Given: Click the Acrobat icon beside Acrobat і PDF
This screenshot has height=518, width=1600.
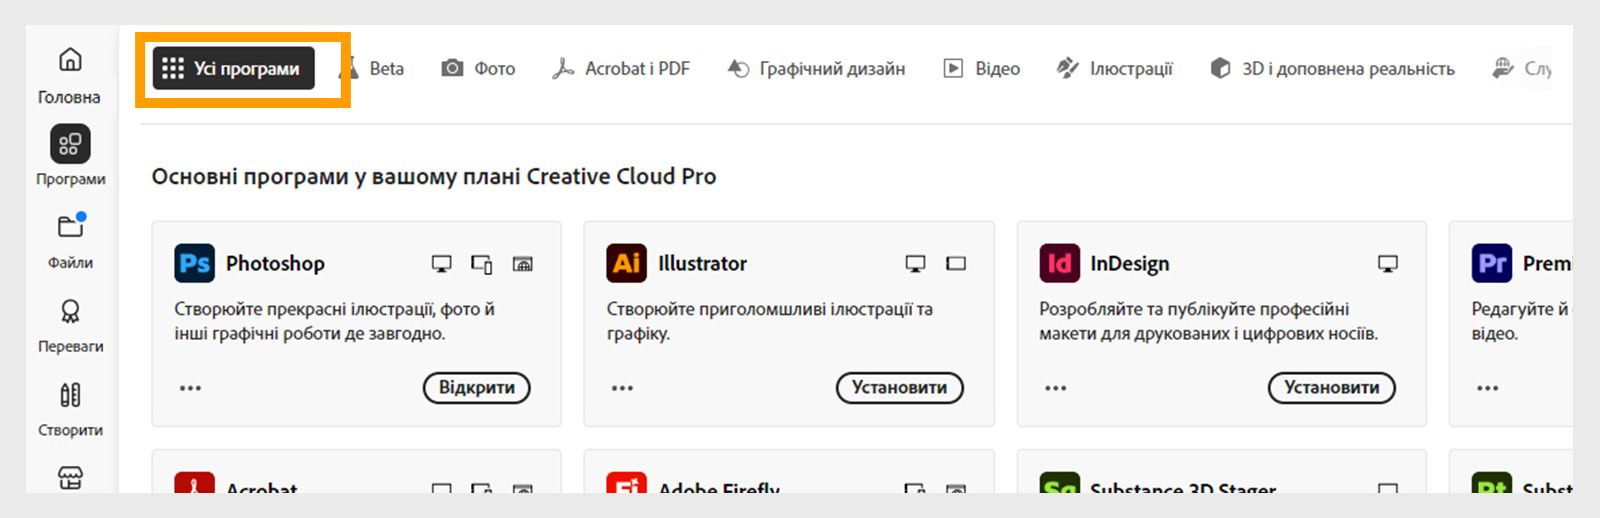Looking at the screenshot, I should pyautogui.click(x=563, y=68).
